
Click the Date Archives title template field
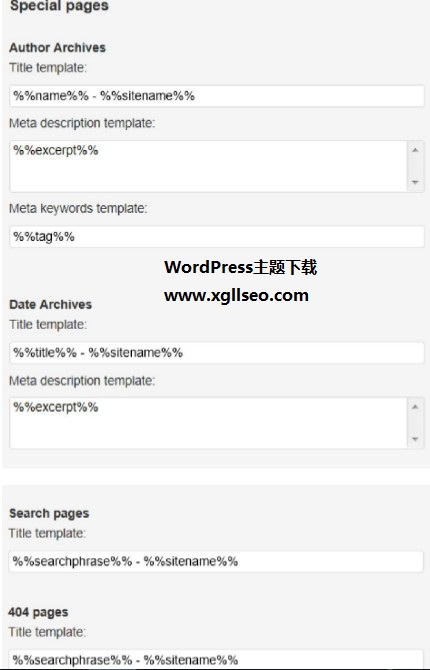coord(217,353)
